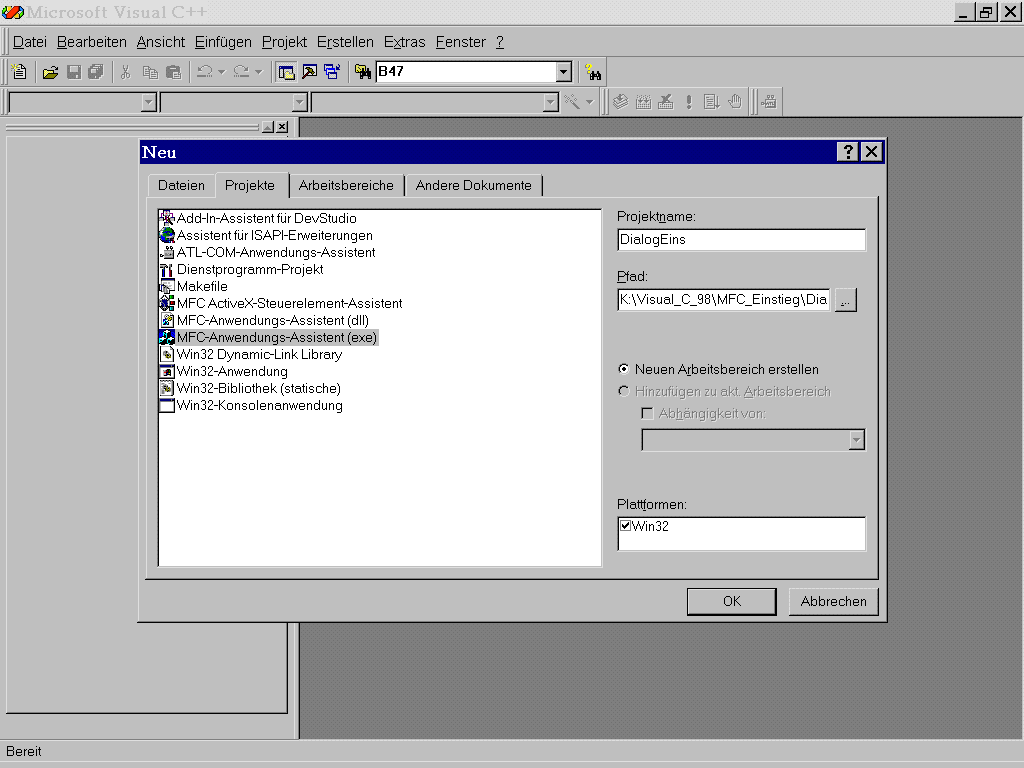Click the Projektname input field
Viewport: 1024px width, 768px height.
[x=741, y=240]
